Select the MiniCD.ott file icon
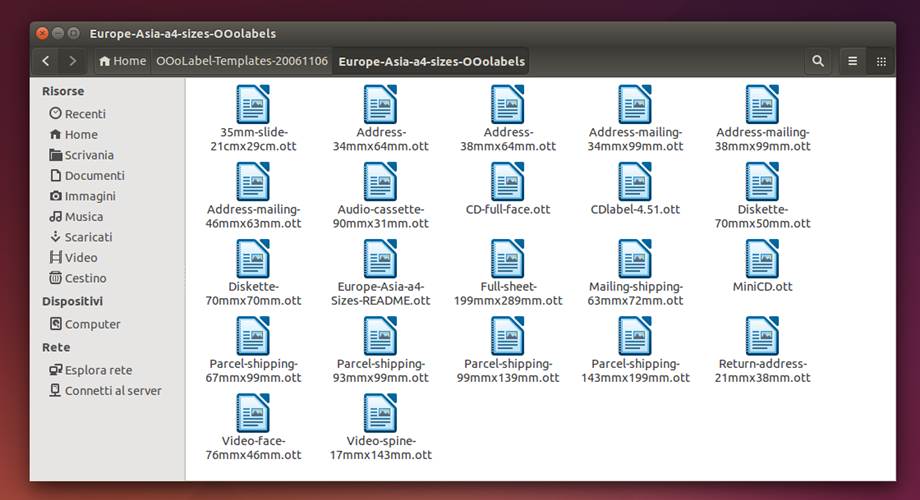This screenshot has height=500, width=920. click(x=762, y=259)
